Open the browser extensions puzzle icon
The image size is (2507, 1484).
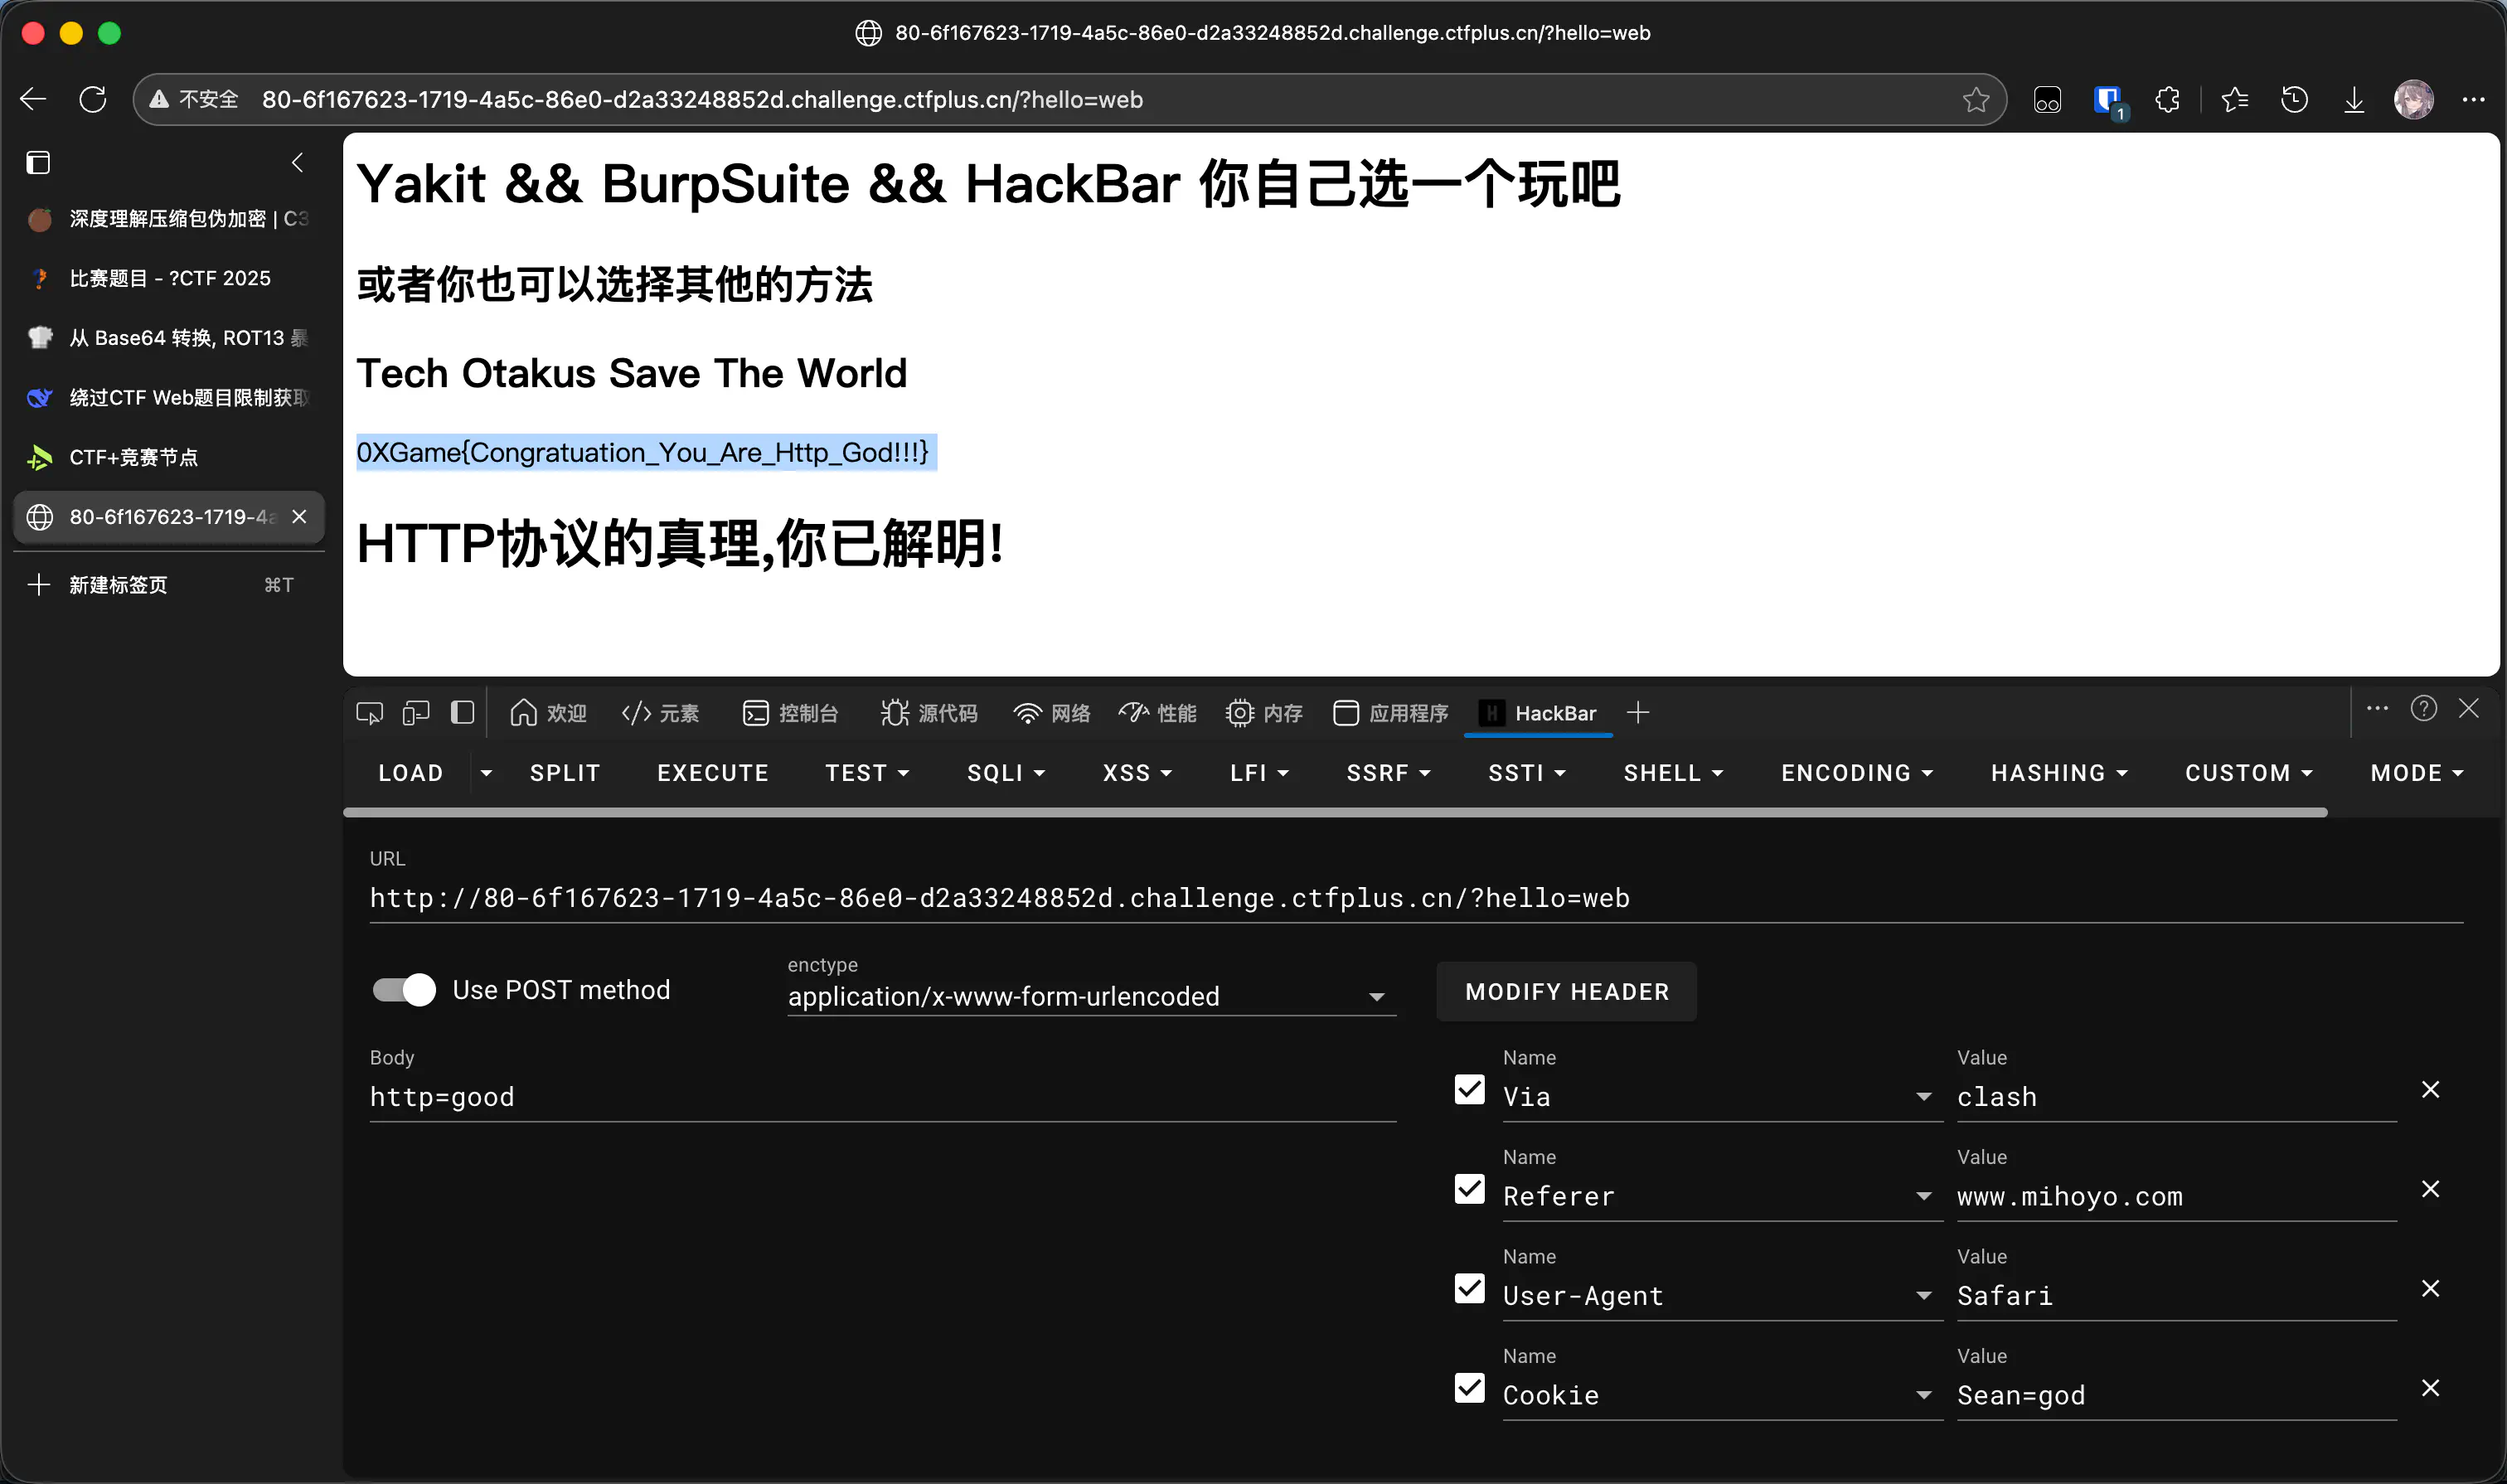tap(2167, 99)
